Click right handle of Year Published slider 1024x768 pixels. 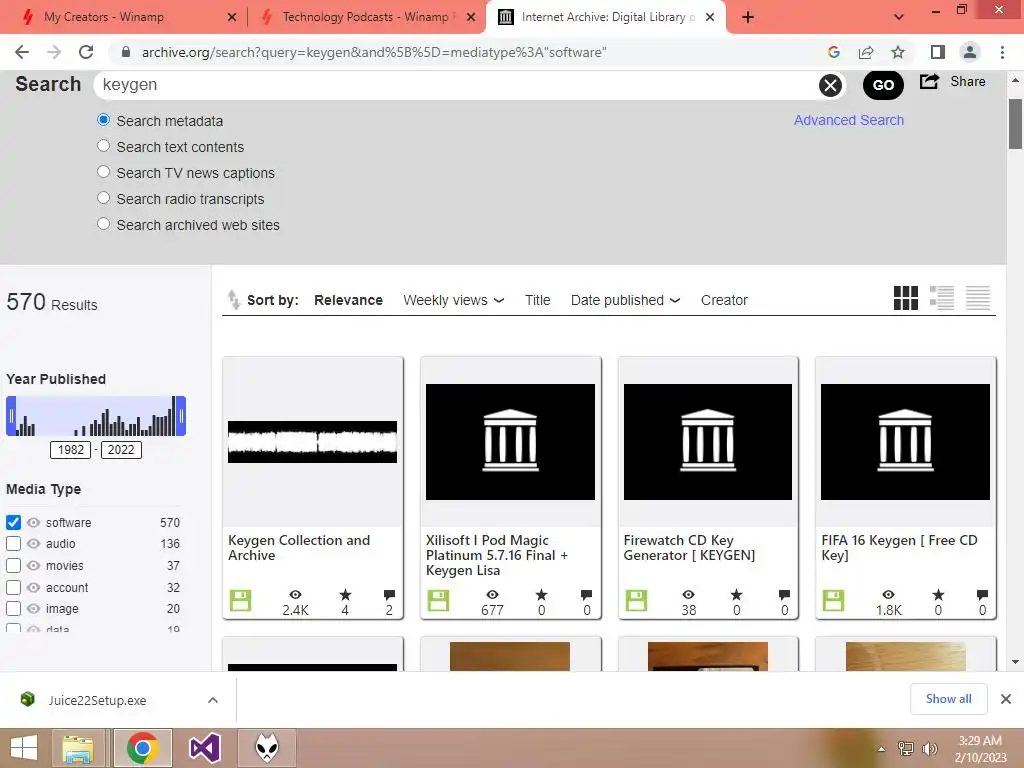click(x=182, y=416)
